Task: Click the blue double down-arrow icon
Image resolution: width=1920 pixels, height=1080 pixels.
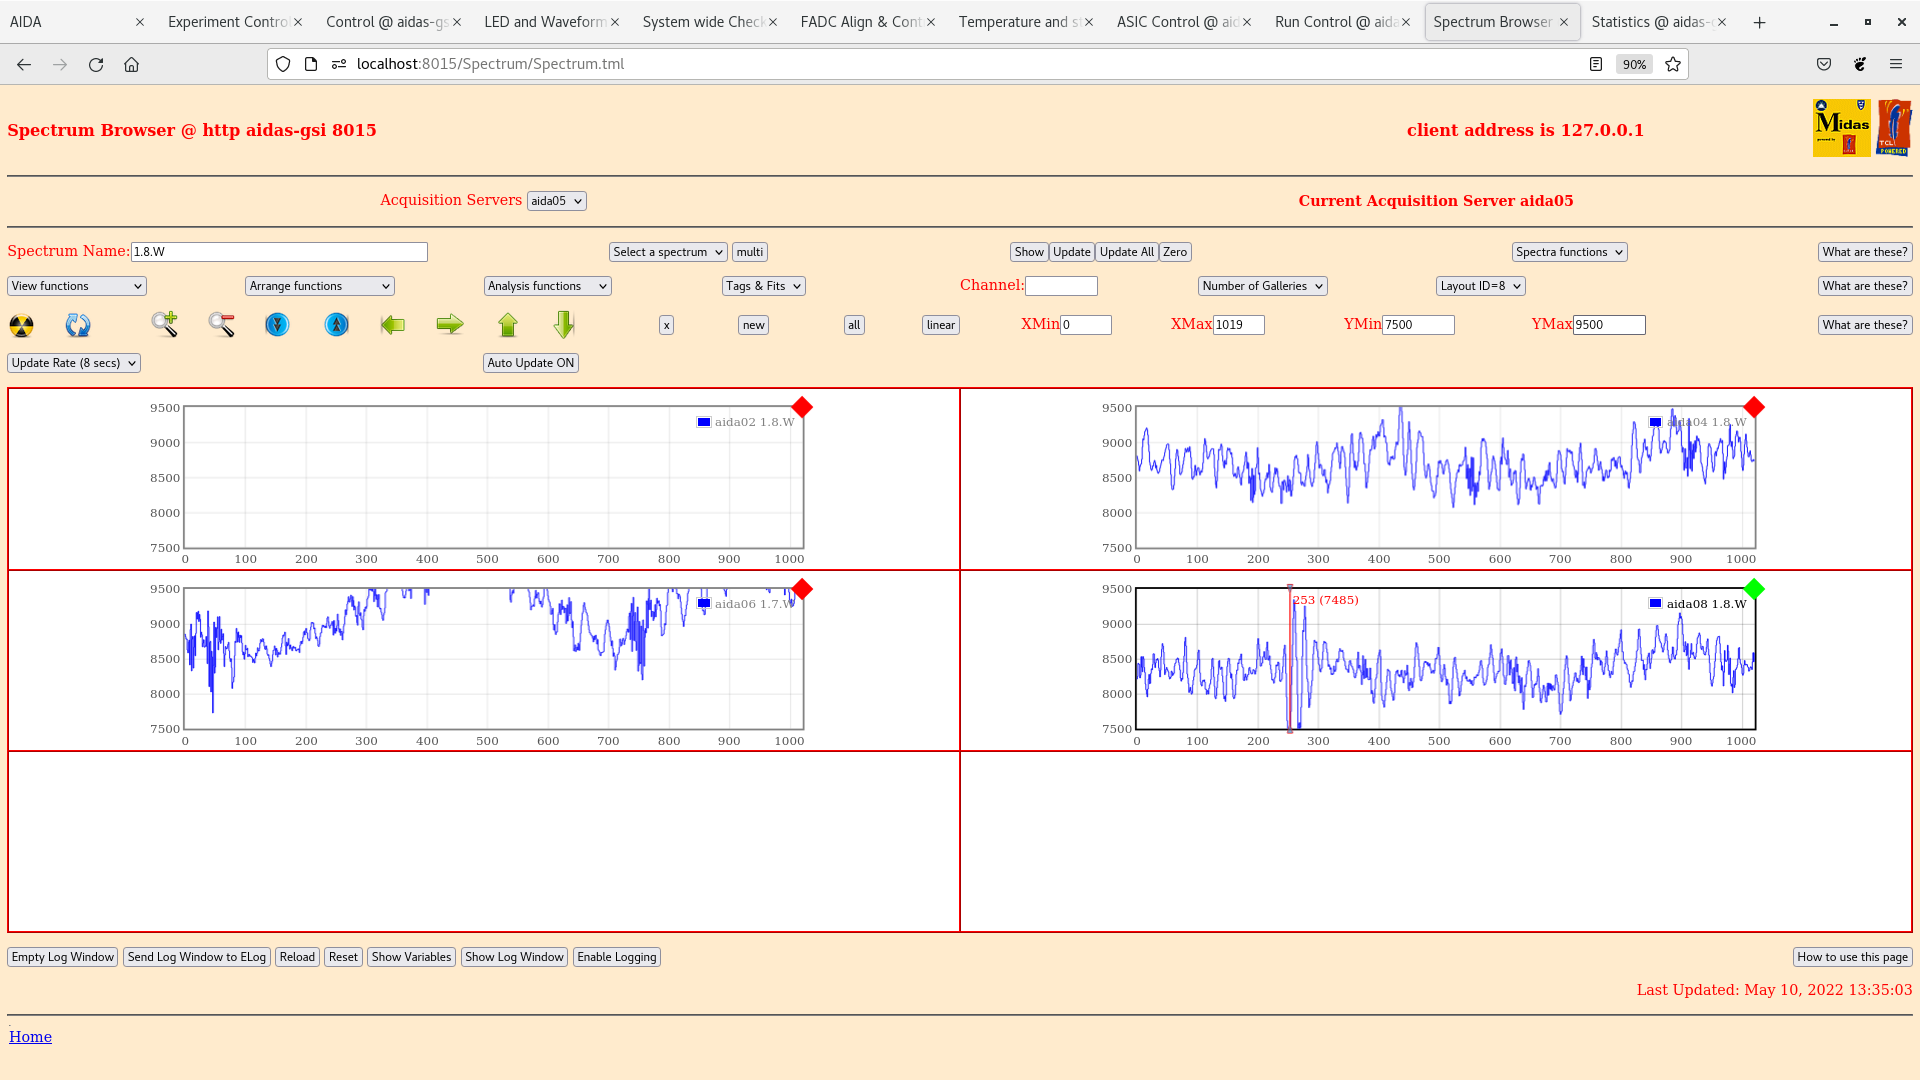Action: 277,325
